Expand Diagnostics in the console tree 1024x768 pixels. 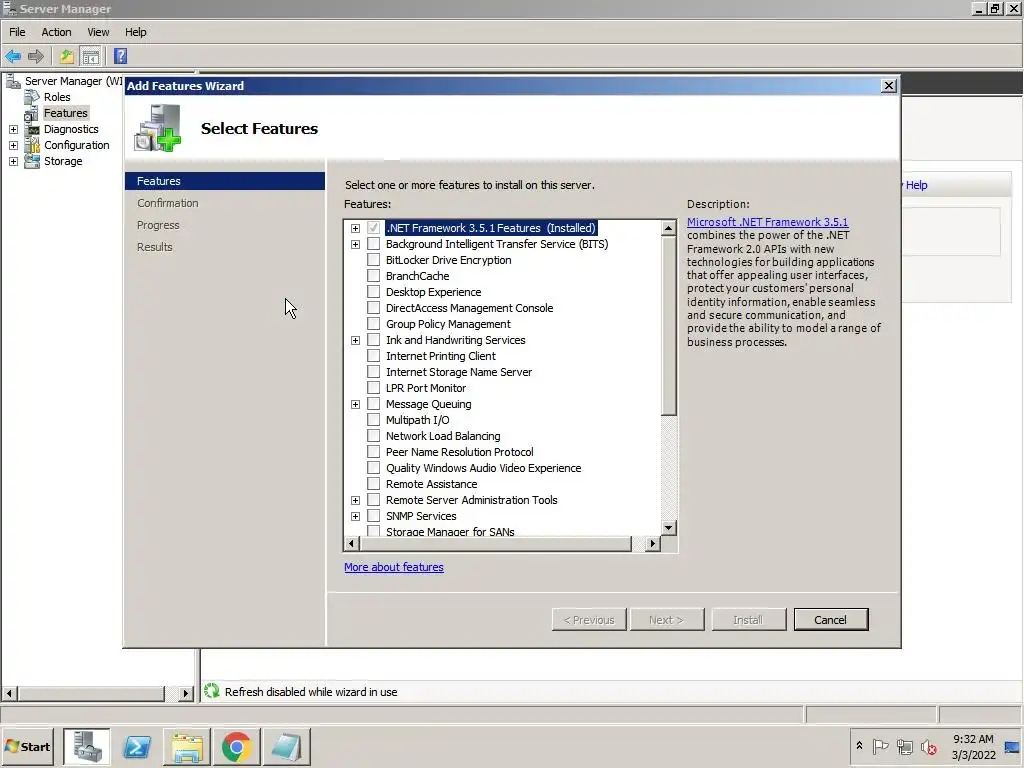point(13,129)
